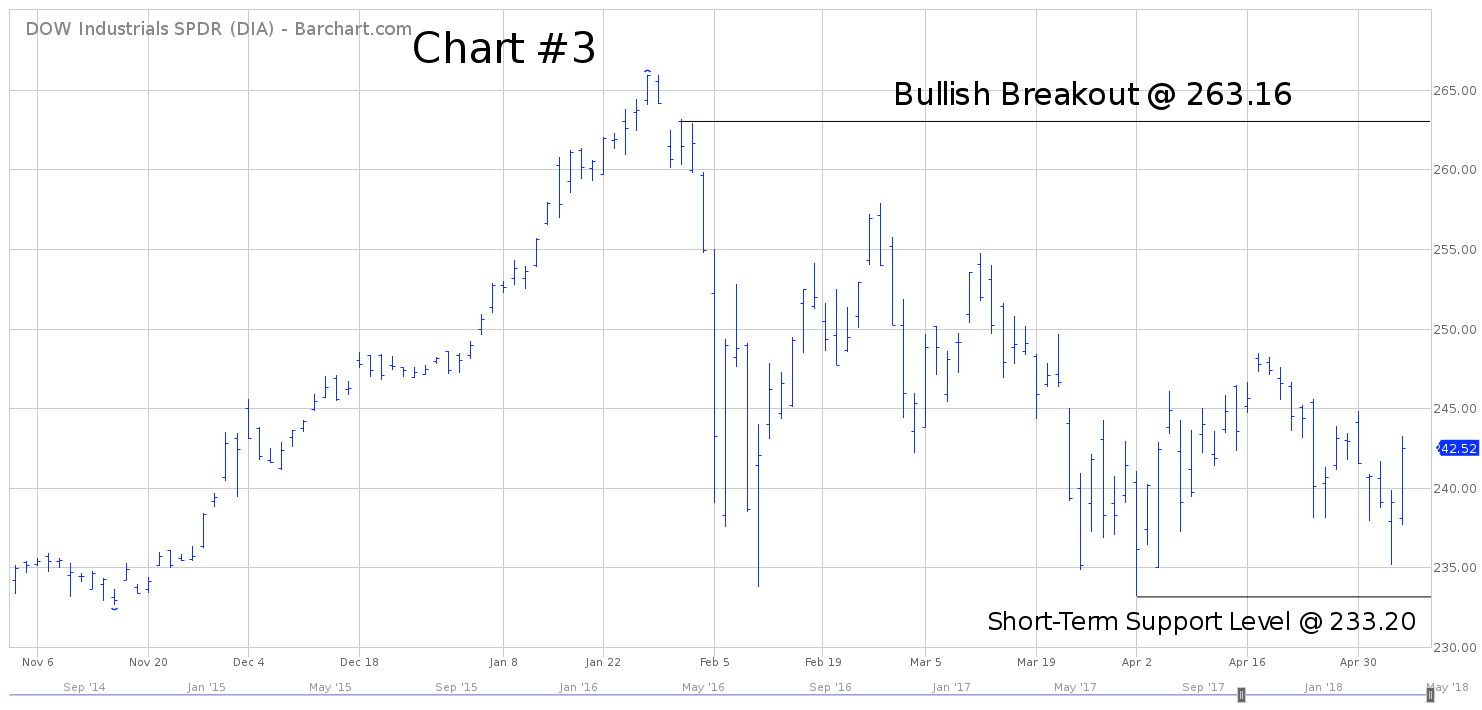Click the Chart #3 heading
The width and height of the screenshot is (1482, 710).
[504, 48]
